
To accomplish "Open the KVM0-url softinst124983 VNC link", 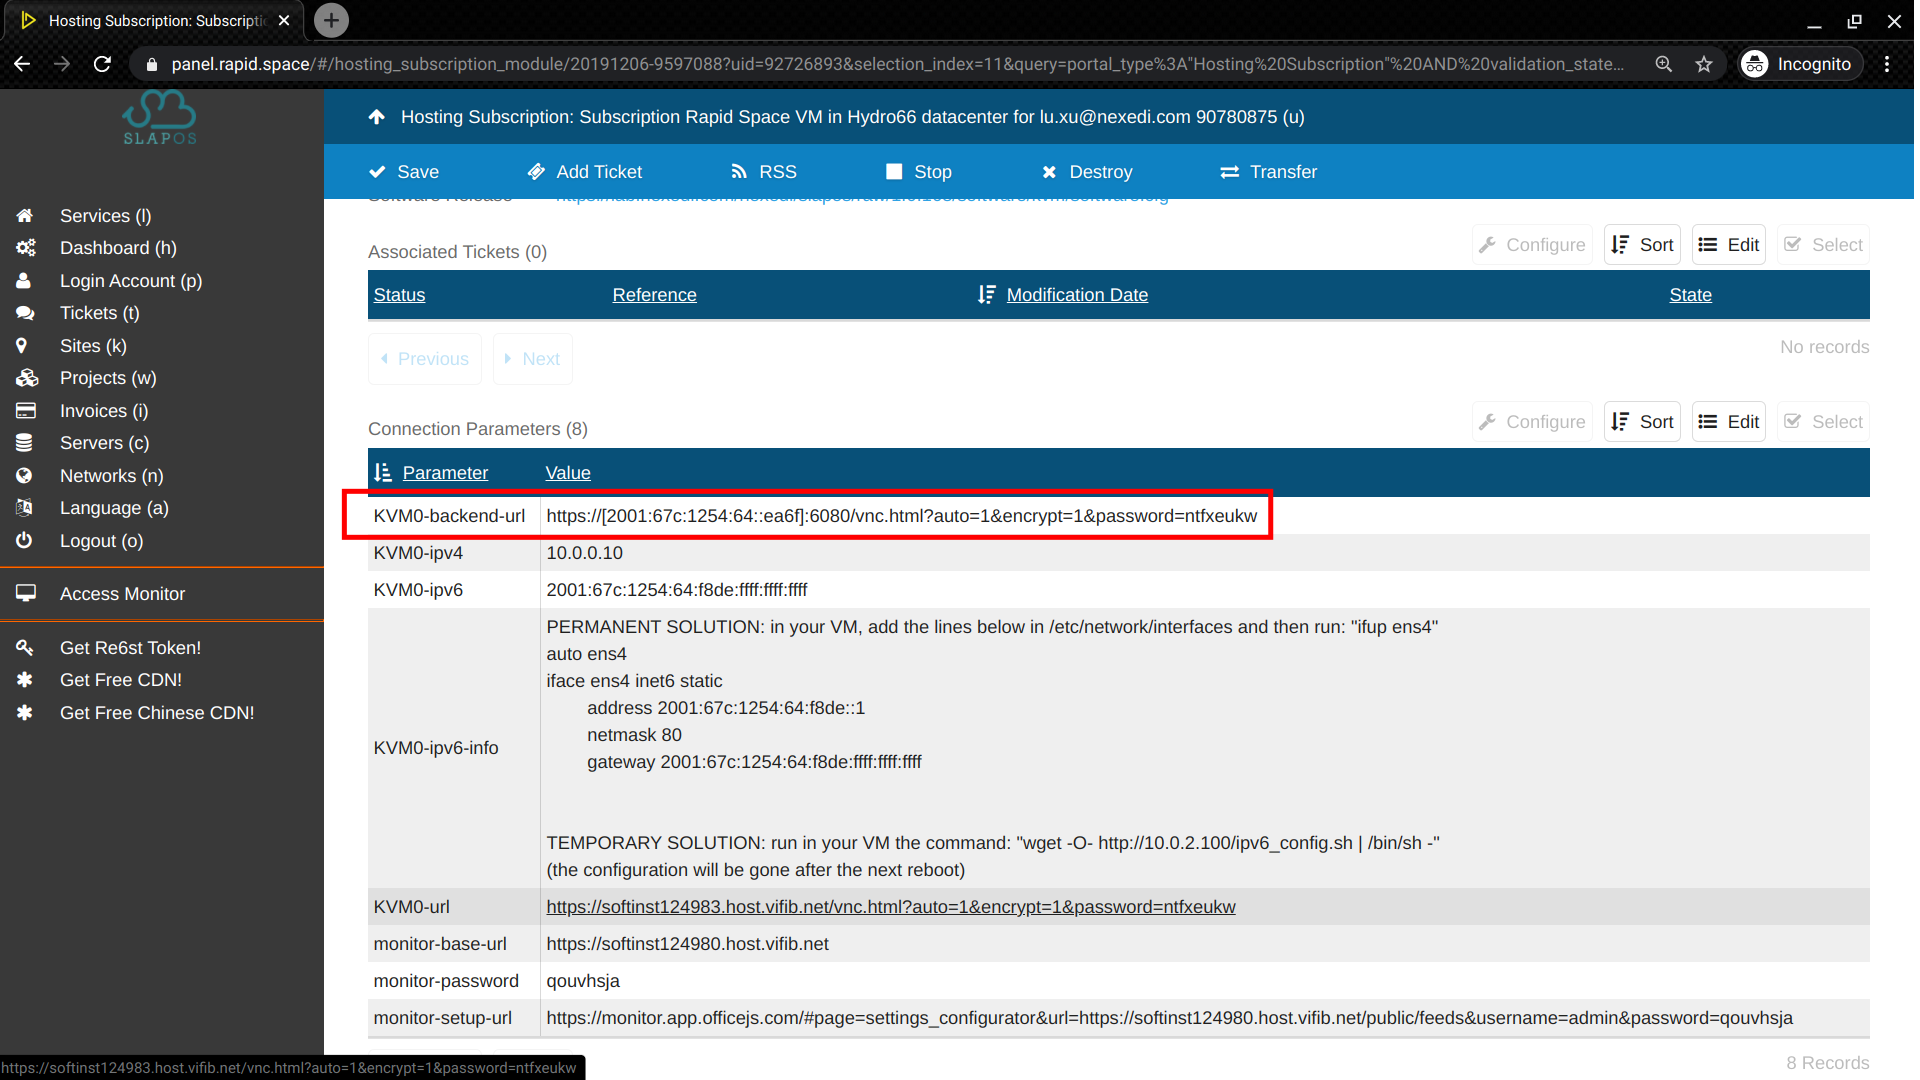I will (891, 907).
